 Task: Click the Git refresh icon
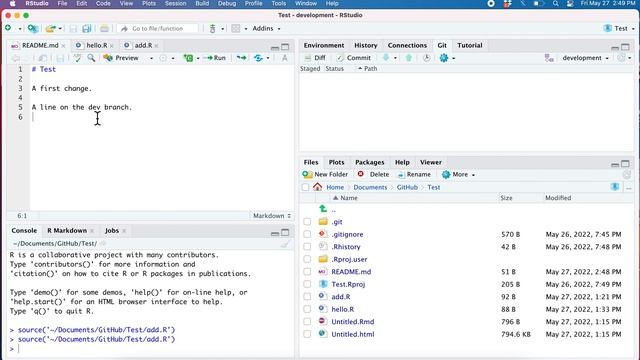[621, 58]
